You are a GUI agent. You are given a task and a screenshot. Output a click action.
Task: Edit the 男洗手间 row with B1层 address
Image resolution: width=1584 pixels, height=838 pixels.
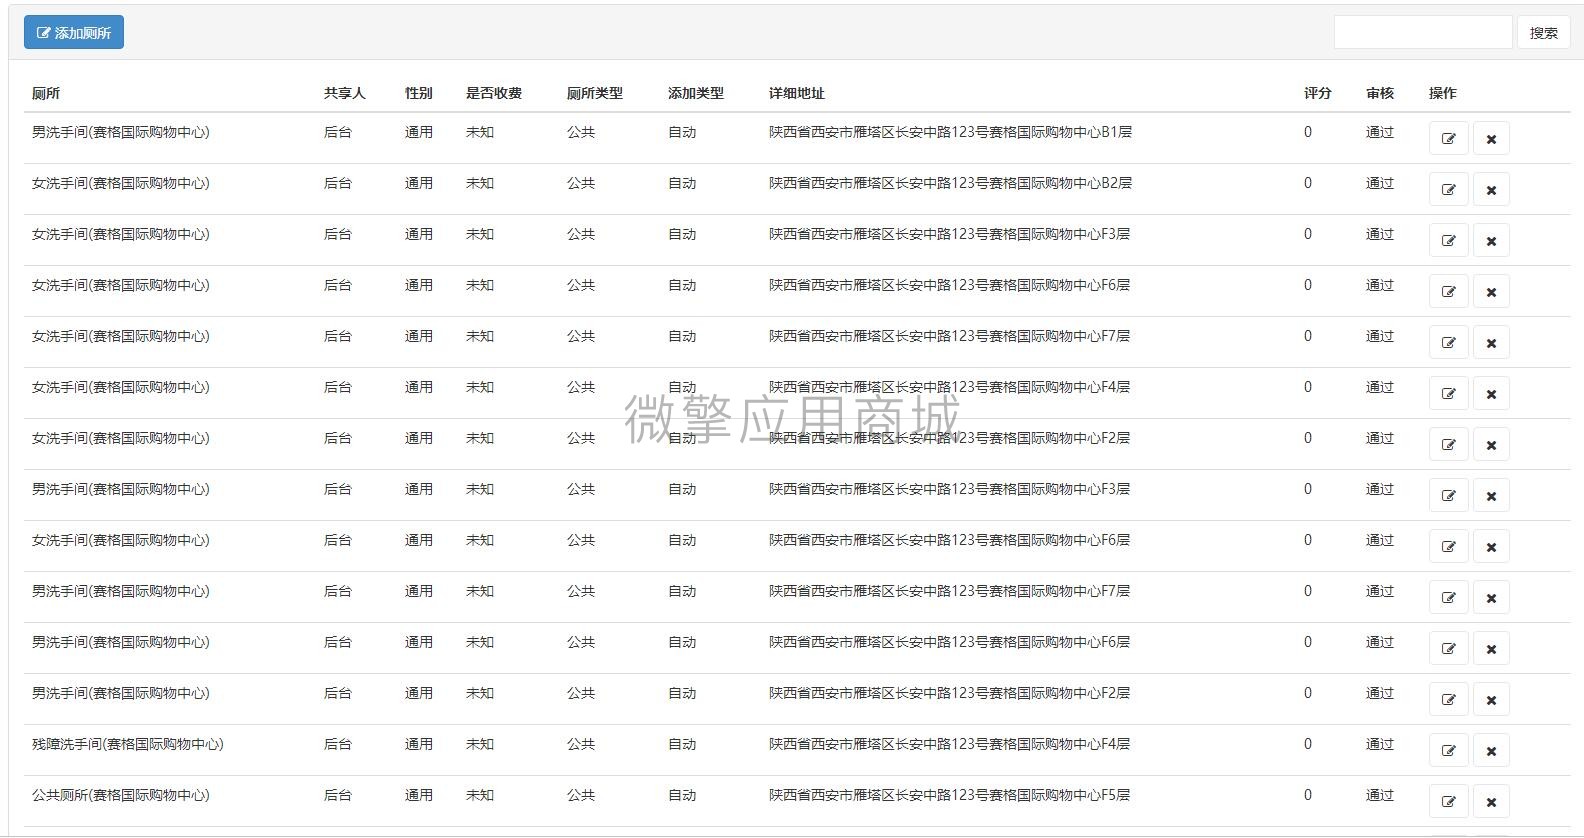tap(1448, 139)
